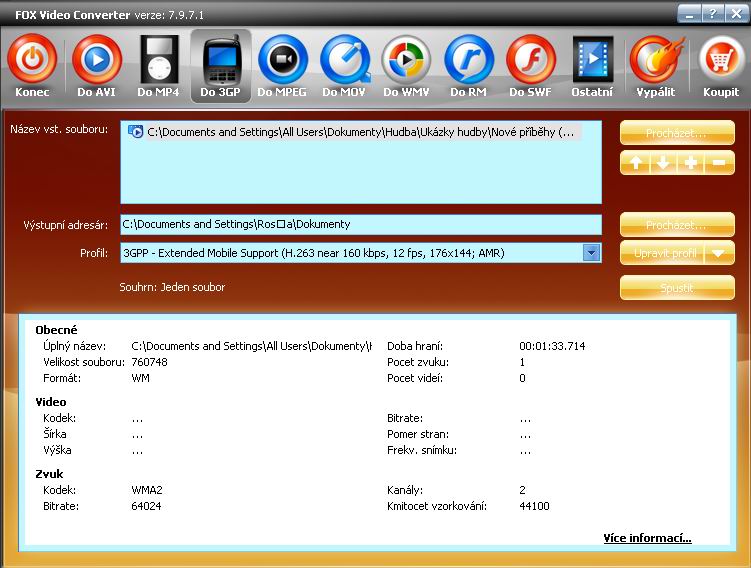Click the Upravit profil button

pyautogui.click(x=662, y=253)
